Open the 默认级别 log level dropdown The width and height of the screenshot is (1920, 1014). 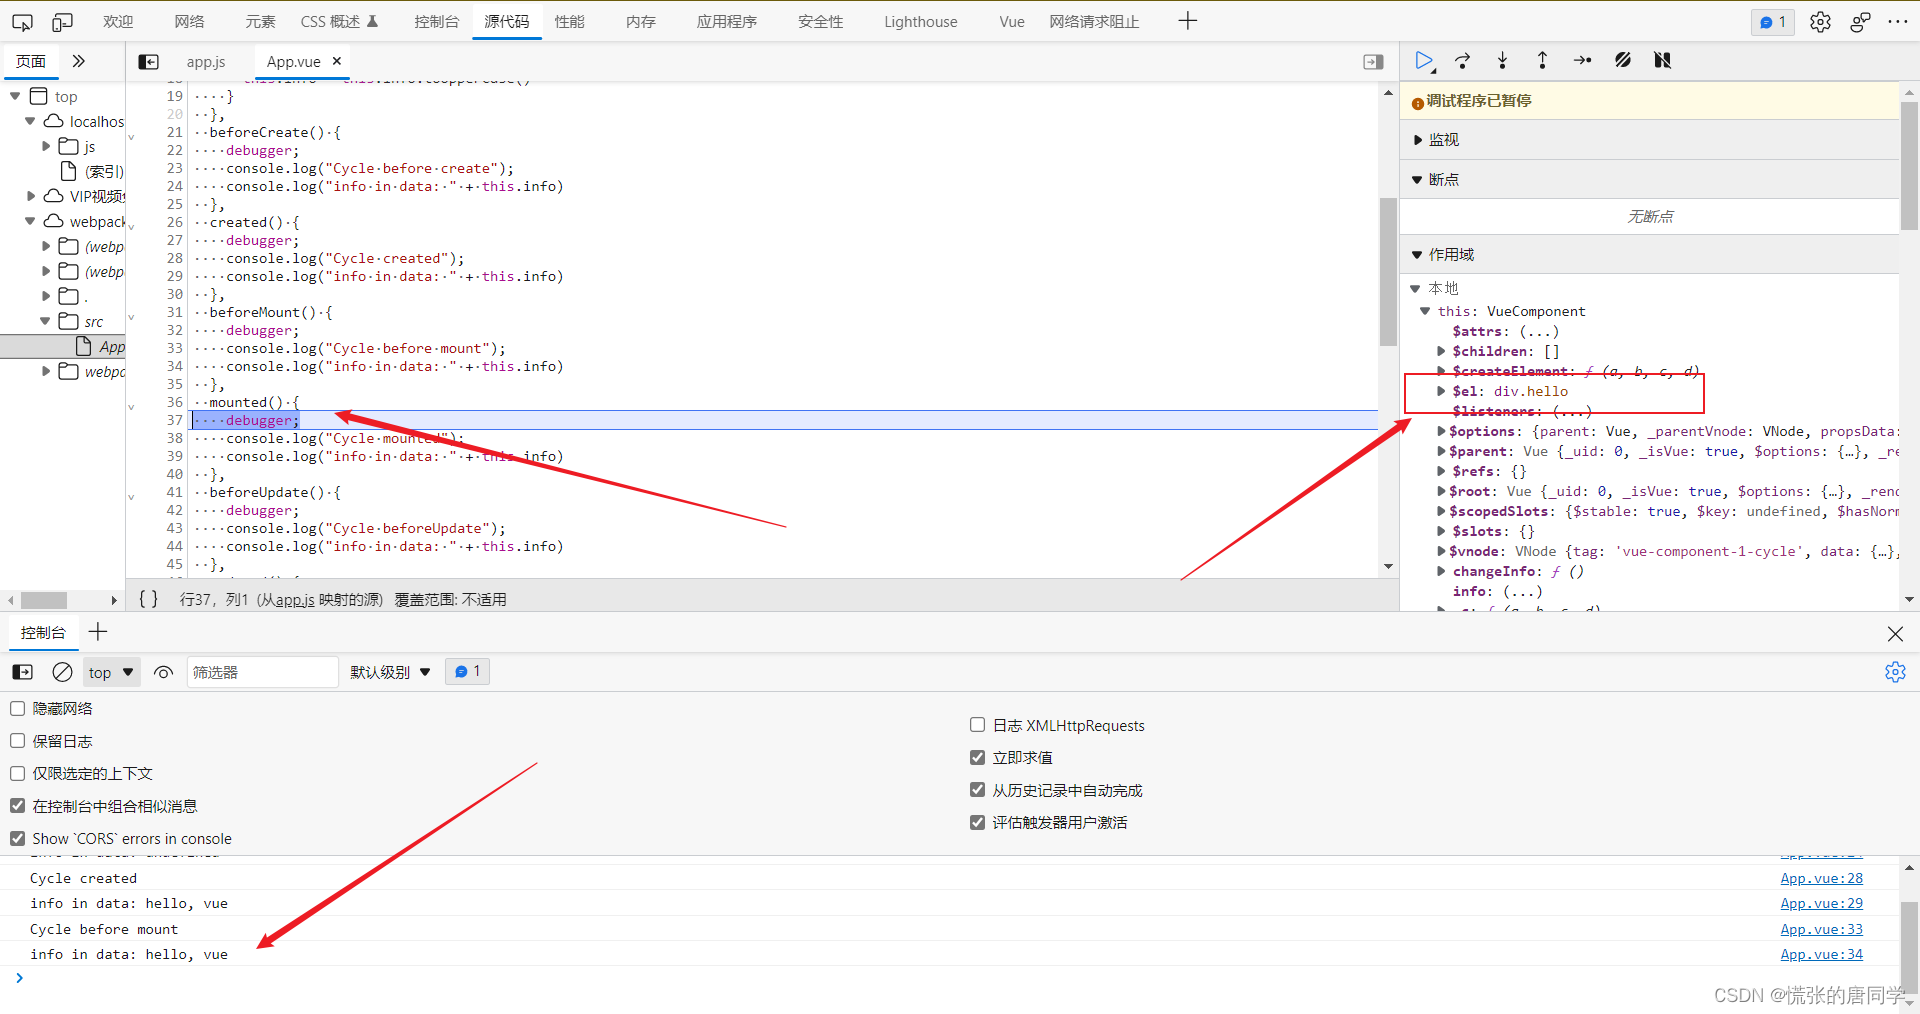(390, 672)
